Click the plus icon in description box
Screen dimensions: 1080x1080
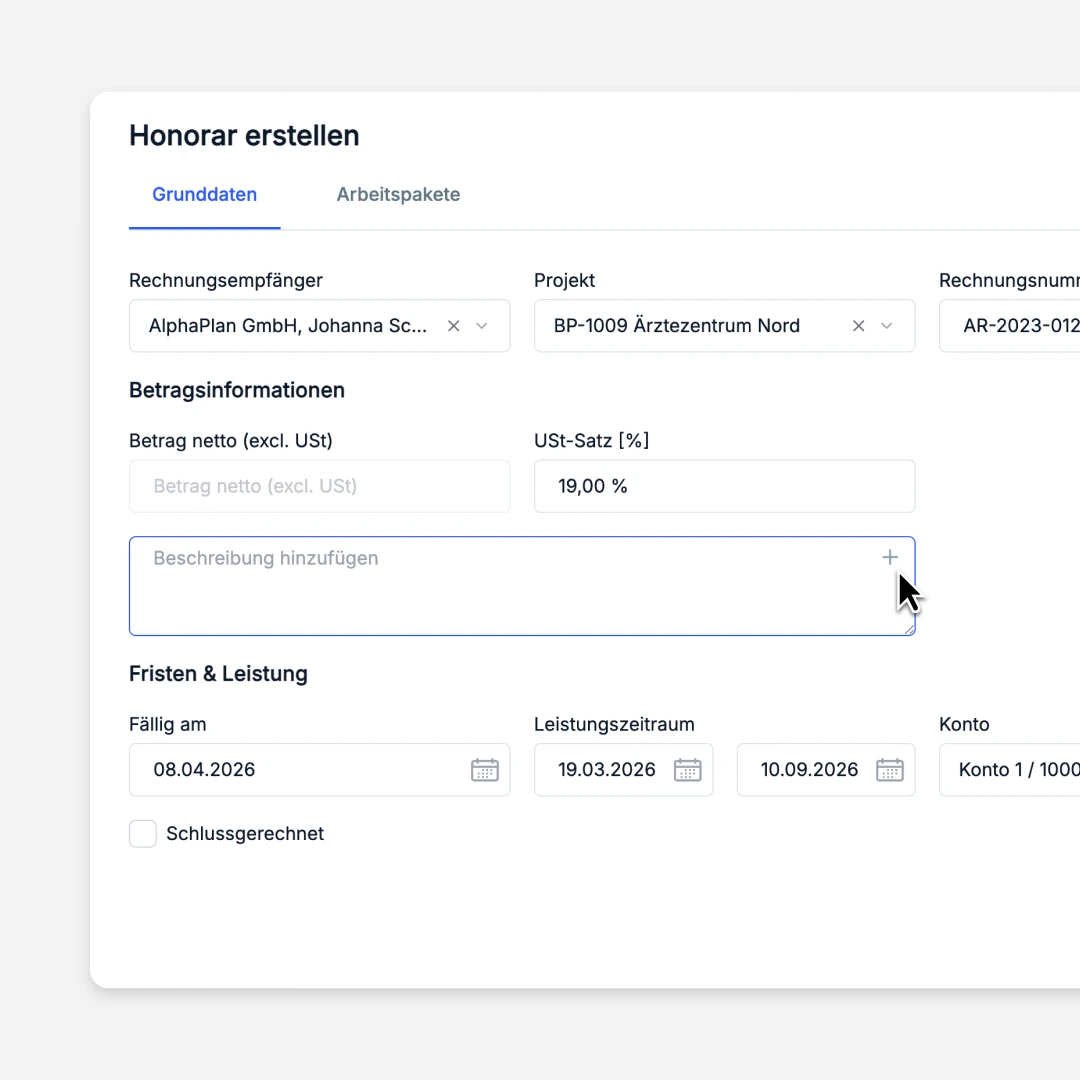tap(890, 557)
